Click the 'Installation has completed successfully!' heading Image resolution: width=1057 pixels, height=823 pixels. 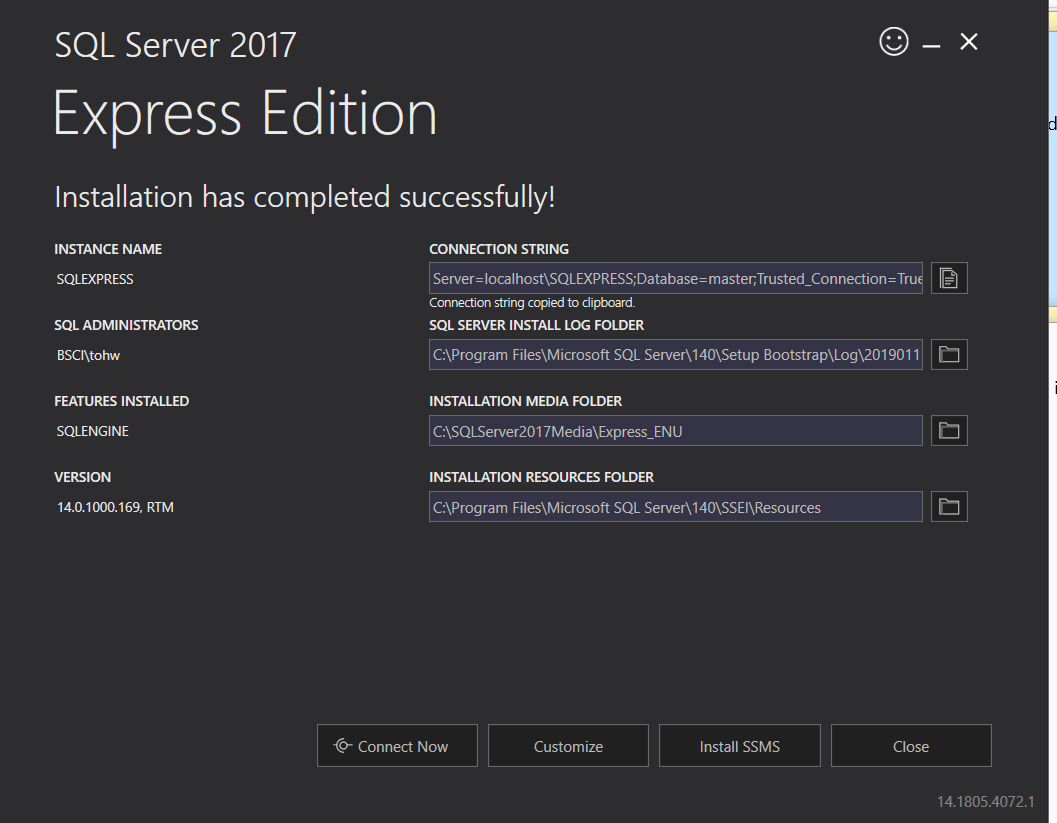click(x=305, y=197)
